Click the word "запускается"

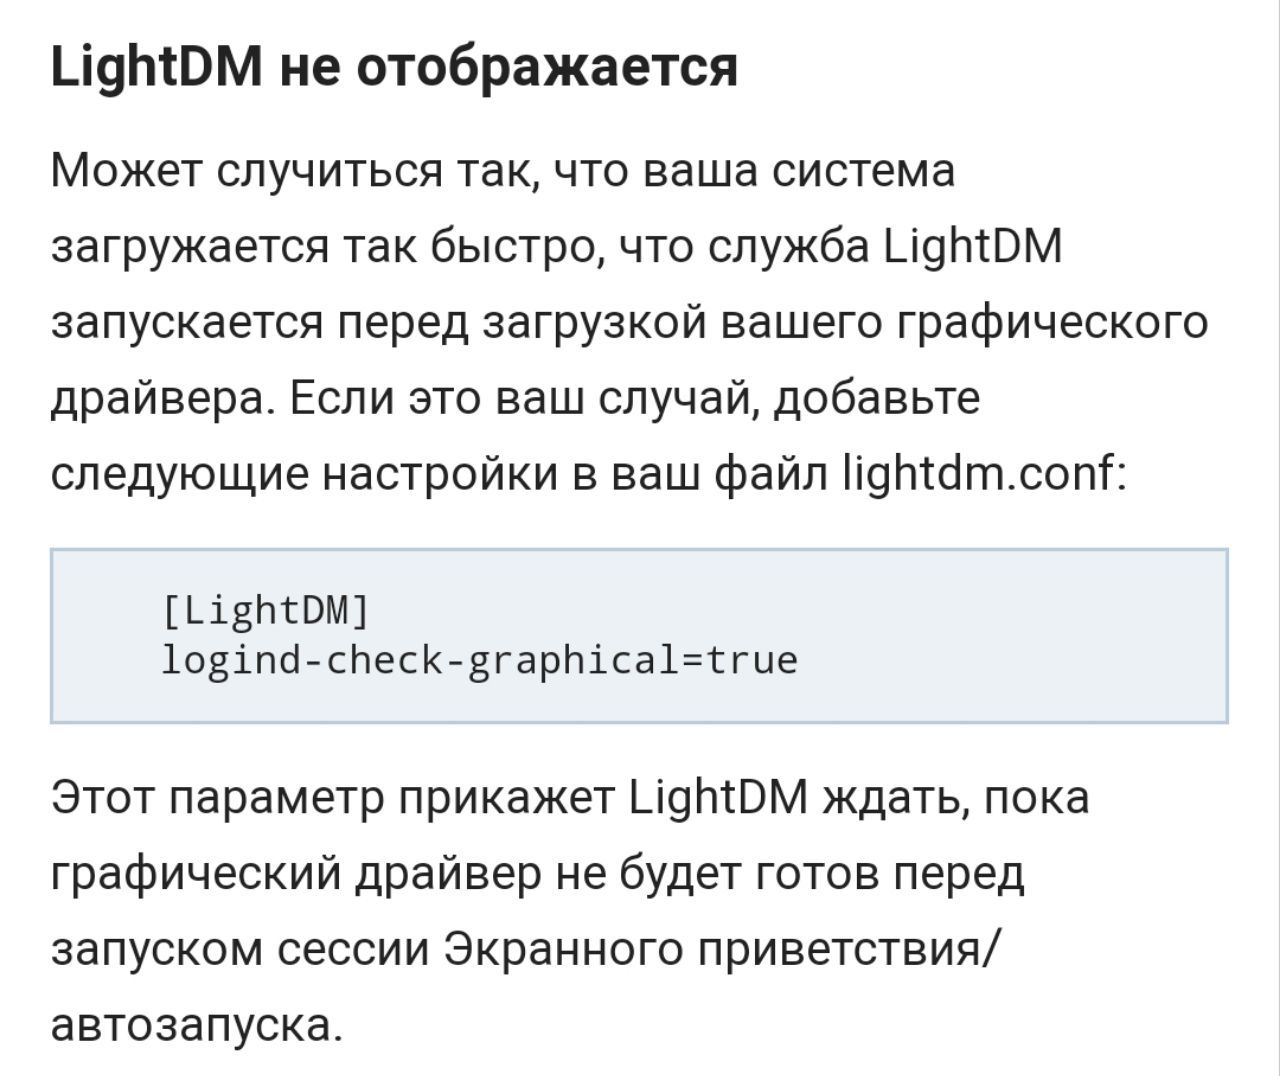(x=188, y=322)
